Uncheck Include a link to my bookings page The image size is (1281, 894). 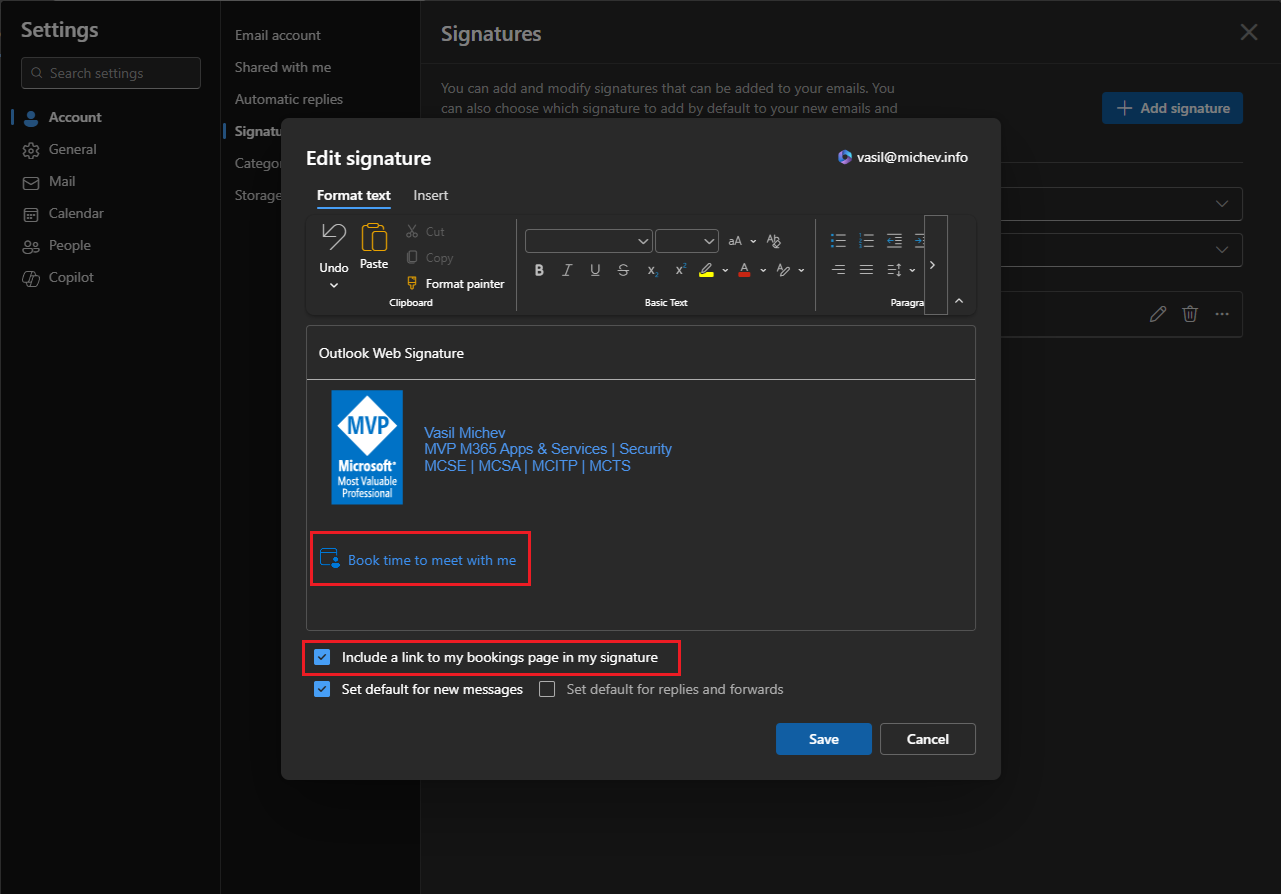point(322,657)
